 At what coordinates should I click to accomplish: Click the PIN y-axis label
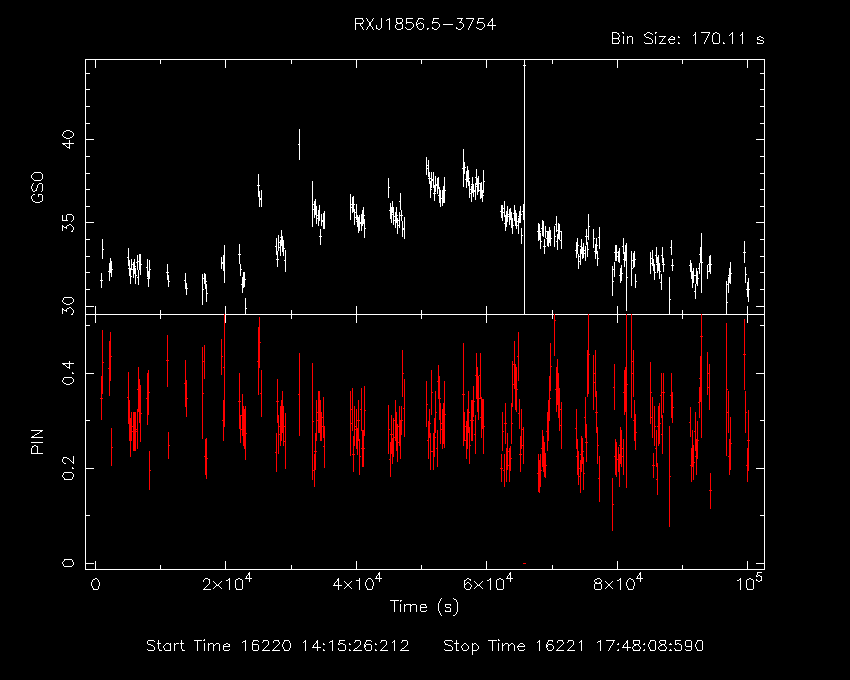[x=37, y=441]
